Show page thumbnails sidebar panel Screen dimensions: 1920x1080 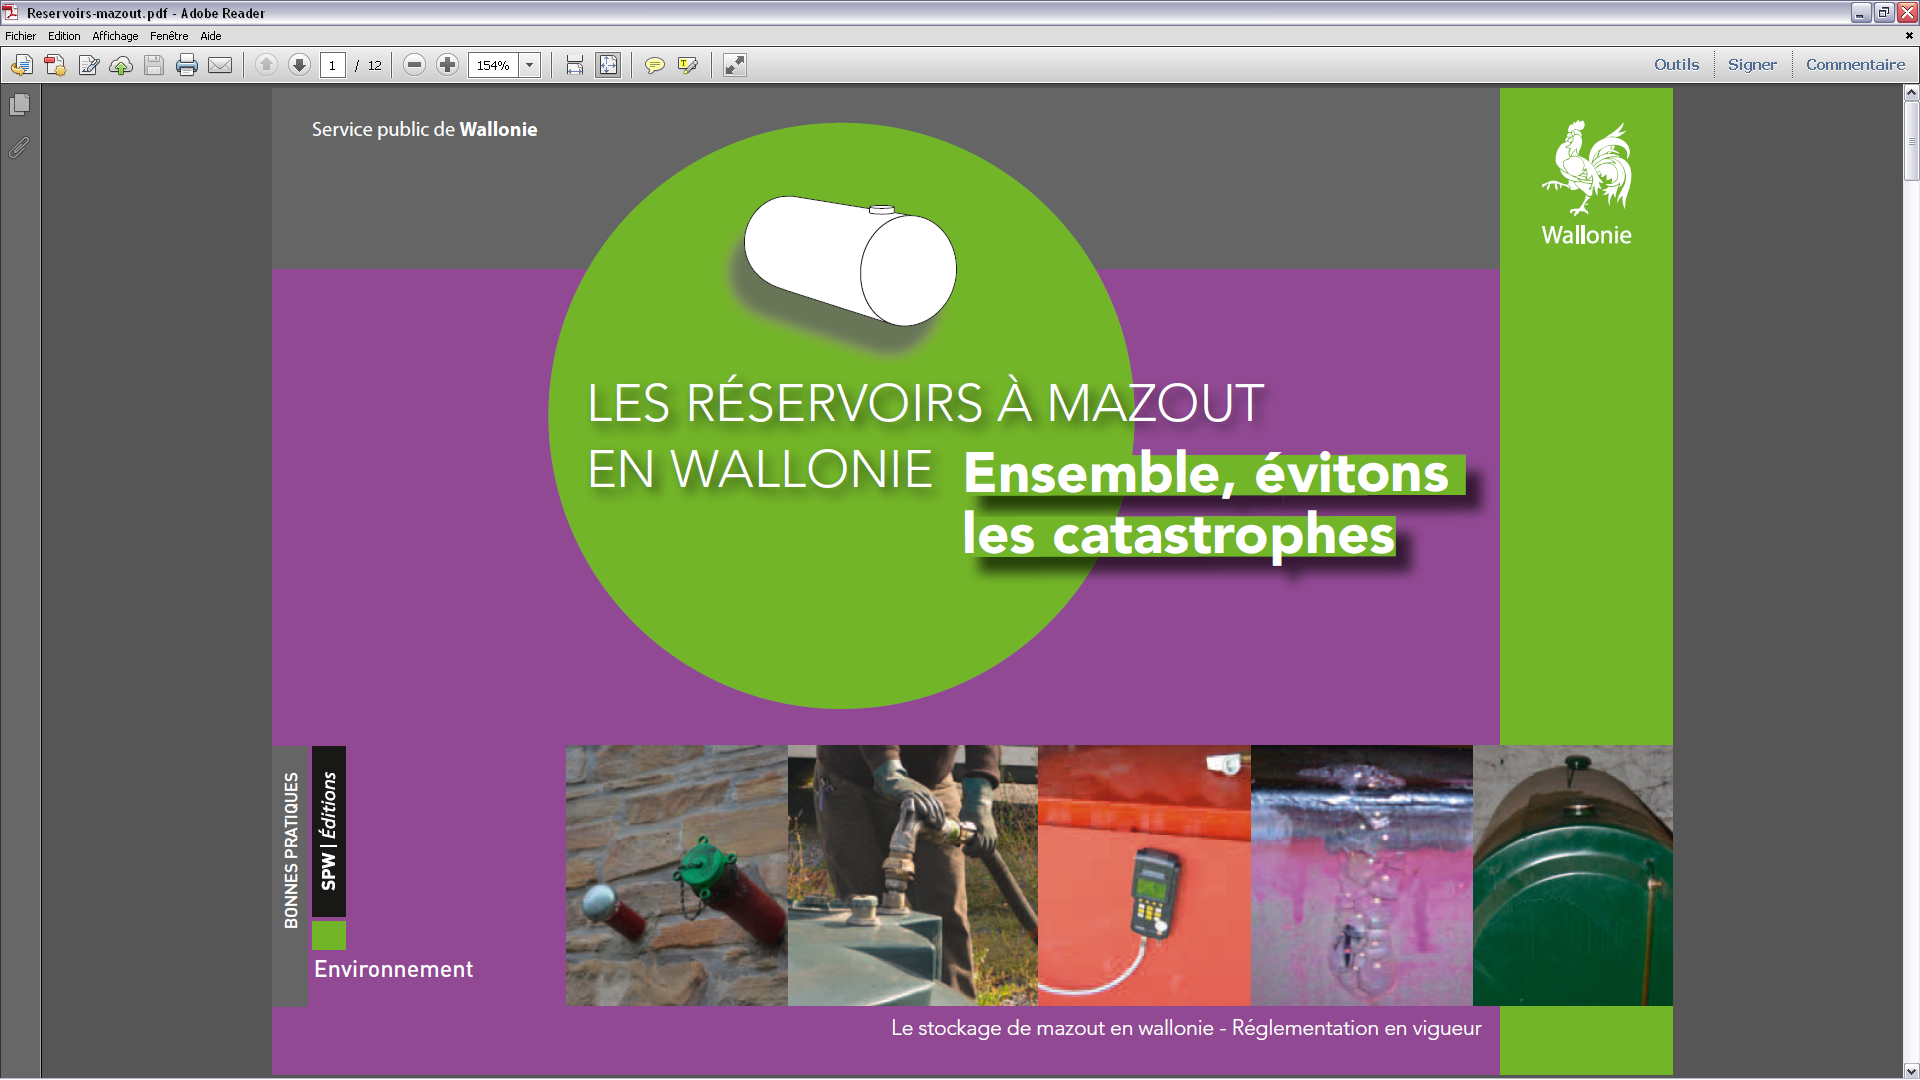(19, 104)
